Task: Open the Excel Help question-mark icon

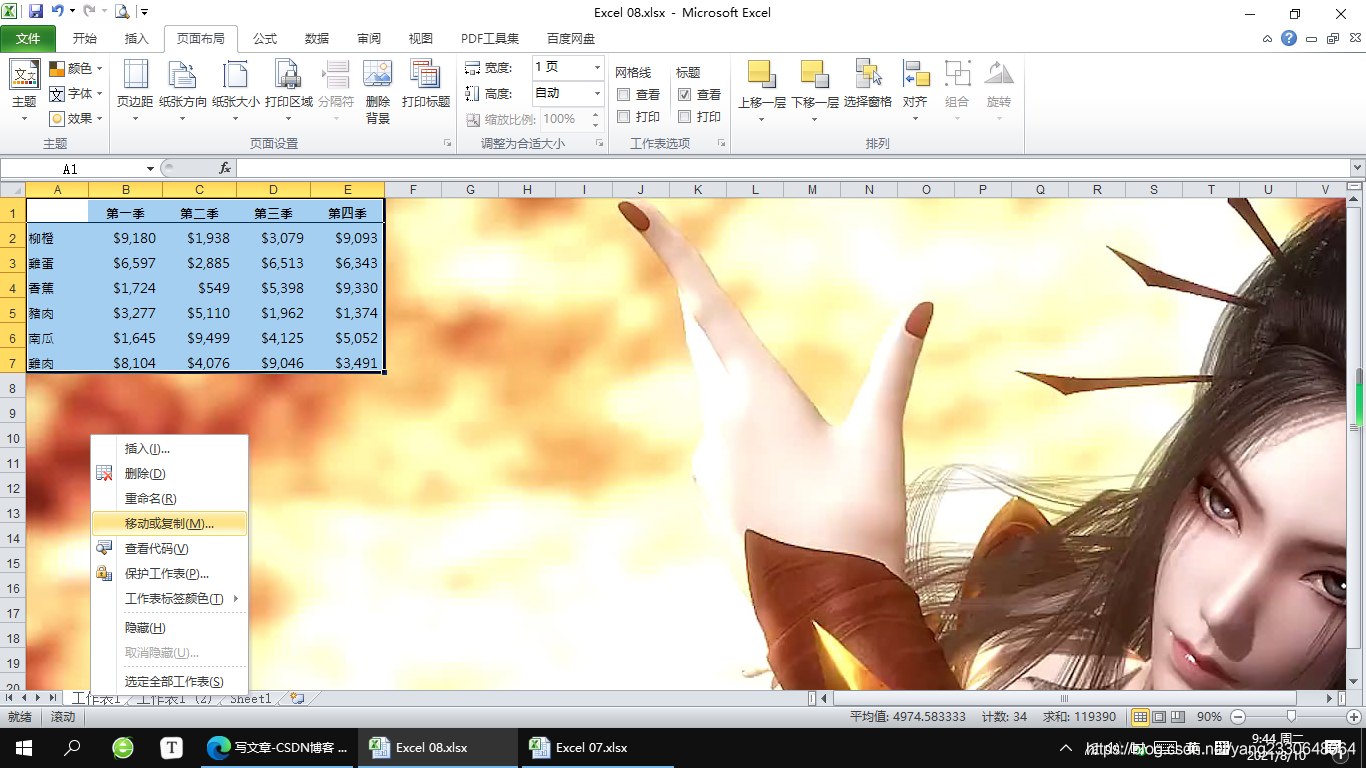Action: point(1289,39)
